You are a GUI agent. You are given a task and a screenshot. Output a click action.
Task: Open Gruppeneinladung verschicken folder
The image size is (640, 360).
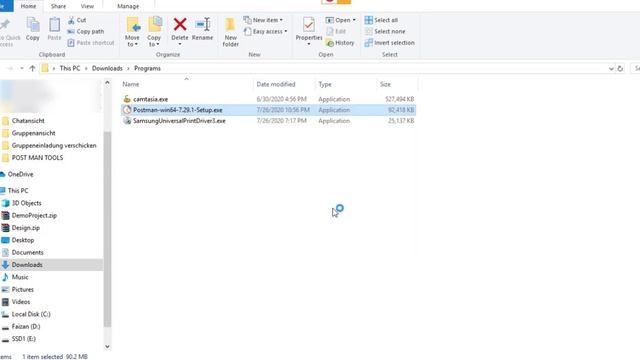pos(54,145)
